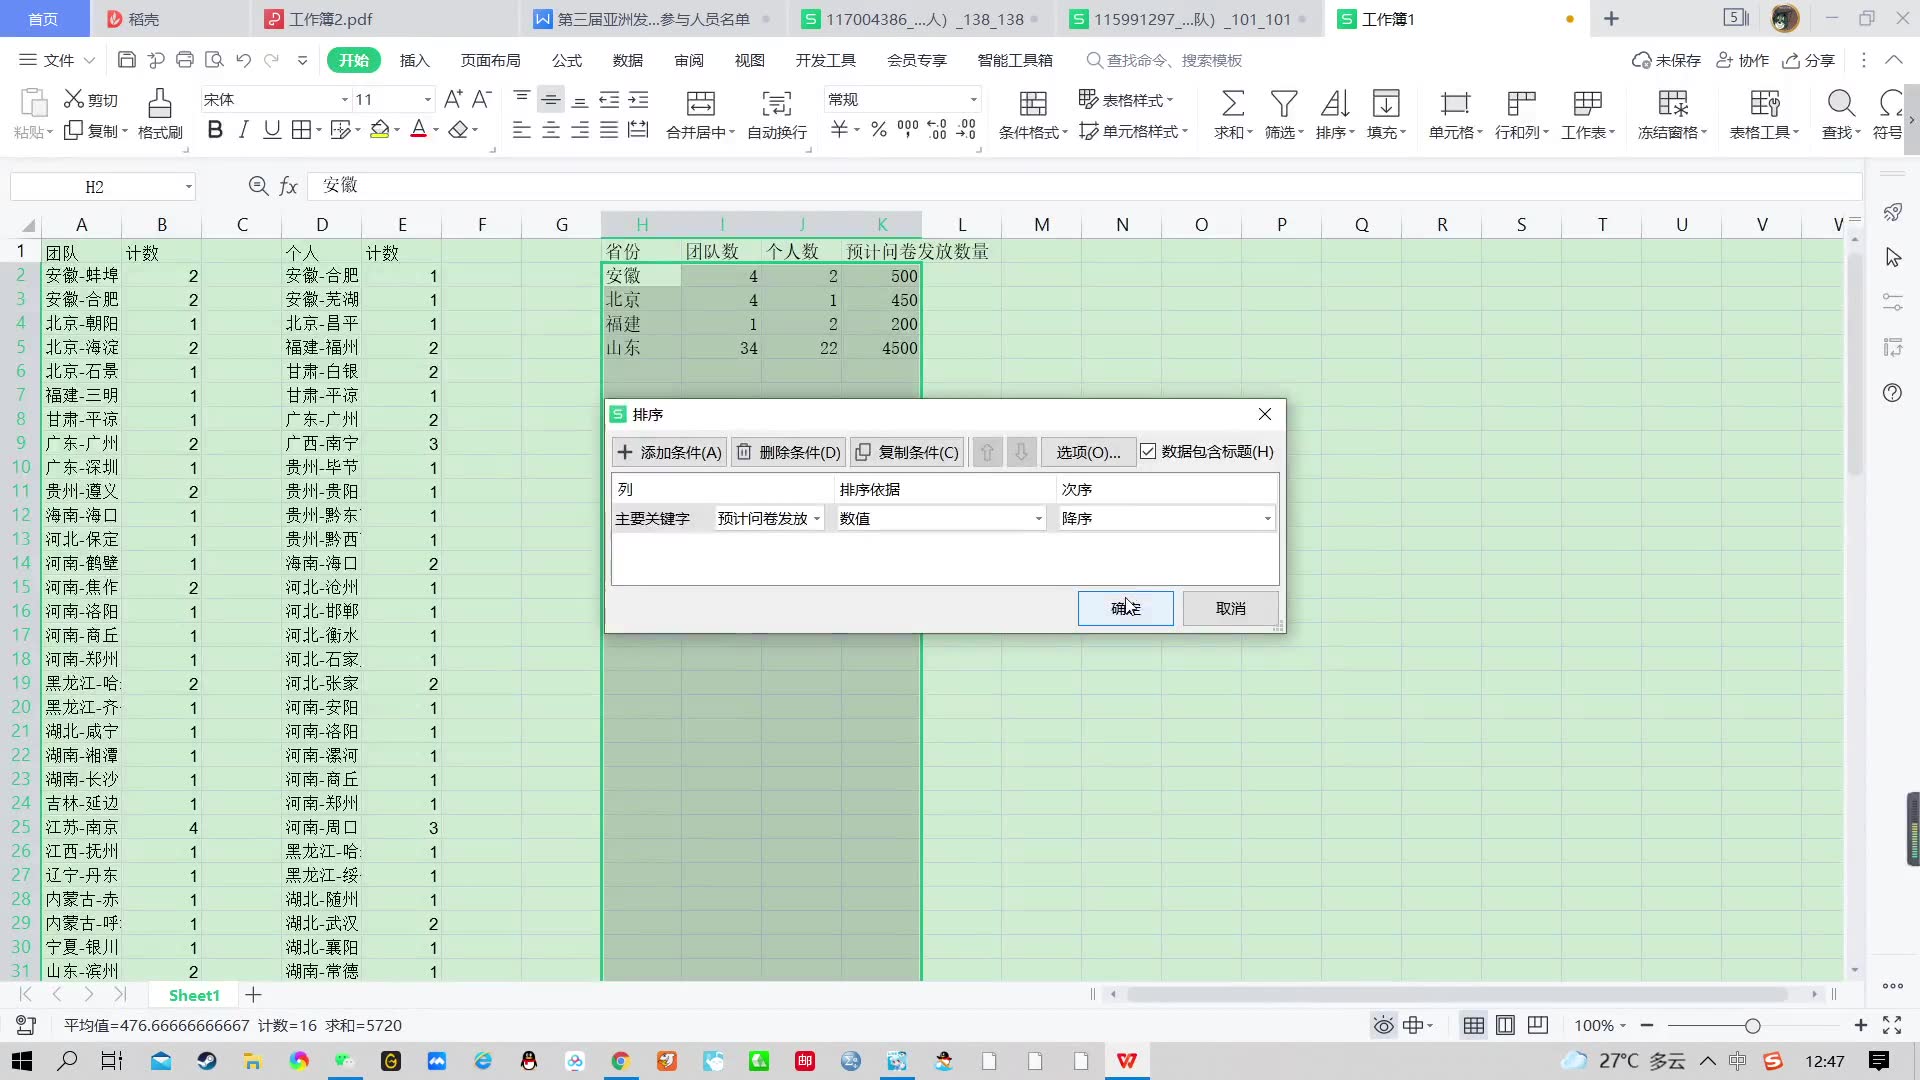Uncheck the Data contains headers (数据包含标题) checkbox

(1148, 452)
